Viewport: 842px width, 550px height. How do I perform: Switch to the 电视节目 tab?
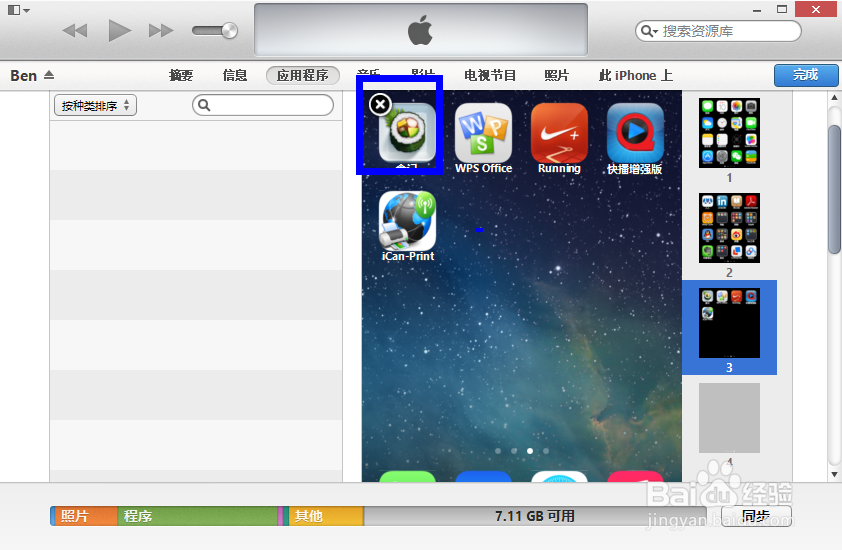pyautogui.click(x=490, y=75)
